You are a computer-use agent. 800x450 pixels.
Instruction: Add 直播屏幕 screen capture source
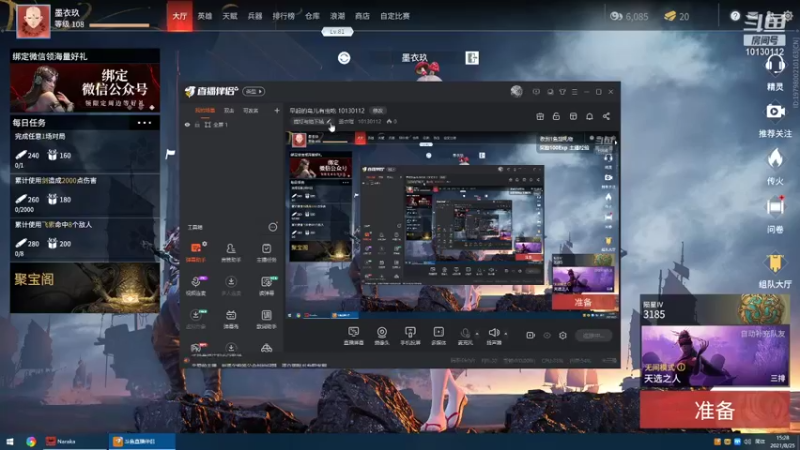coord(353,336)
